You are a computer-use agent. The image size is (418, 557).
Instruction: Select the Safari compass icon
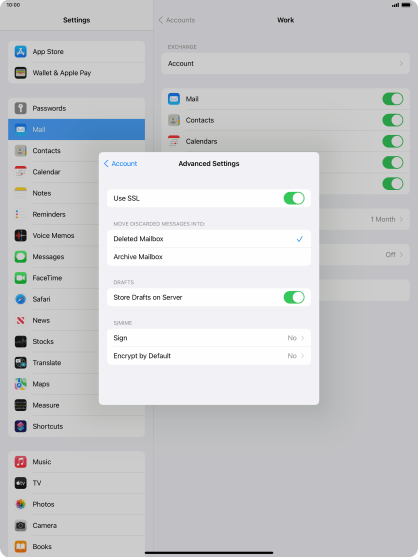click(x=21, y=299)
